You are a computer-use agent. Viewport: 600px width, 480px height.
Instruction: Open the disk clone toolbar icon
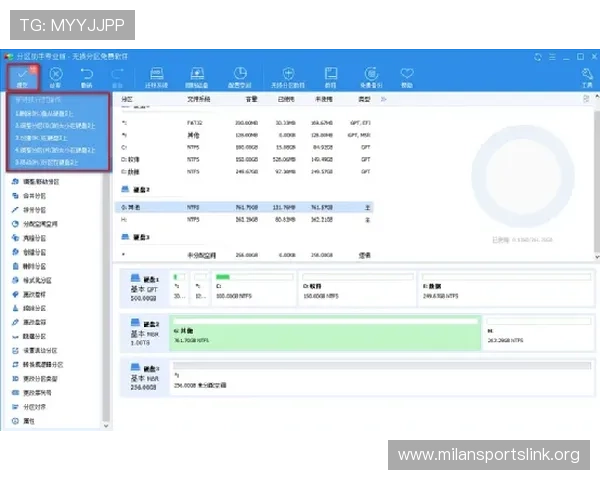click(197, 77)
